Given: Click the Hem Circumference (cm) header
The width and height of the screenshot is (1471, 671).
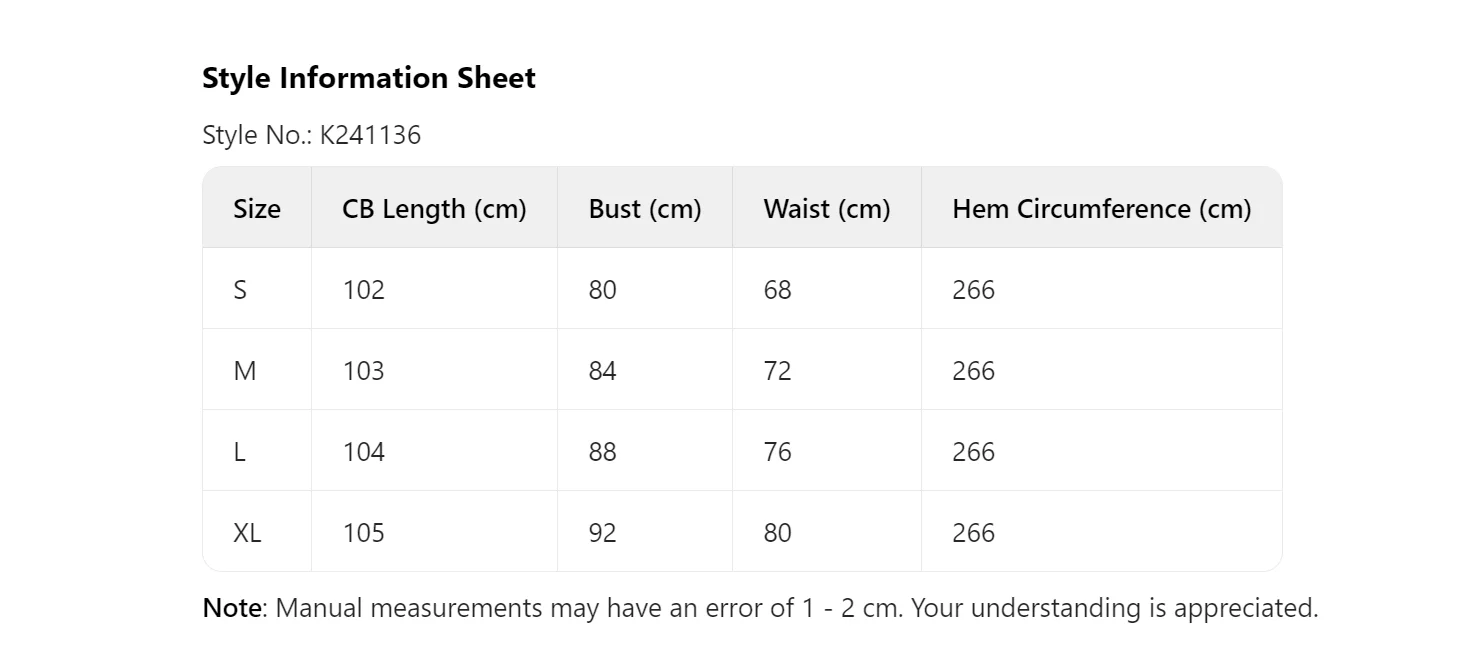Looking at the screenshot, I should coord(1101,209).
